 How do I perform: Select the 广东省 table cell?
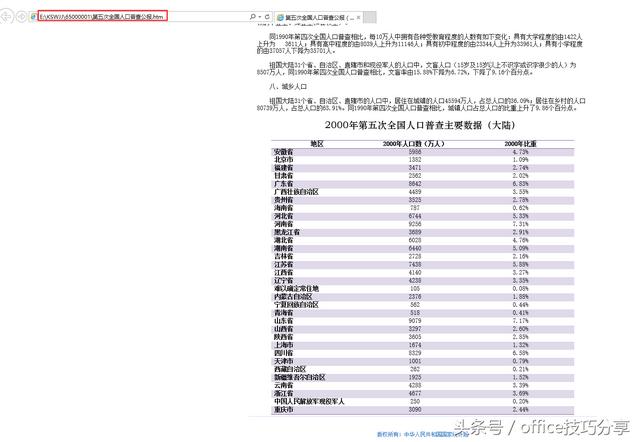click(x=283, y=184)
